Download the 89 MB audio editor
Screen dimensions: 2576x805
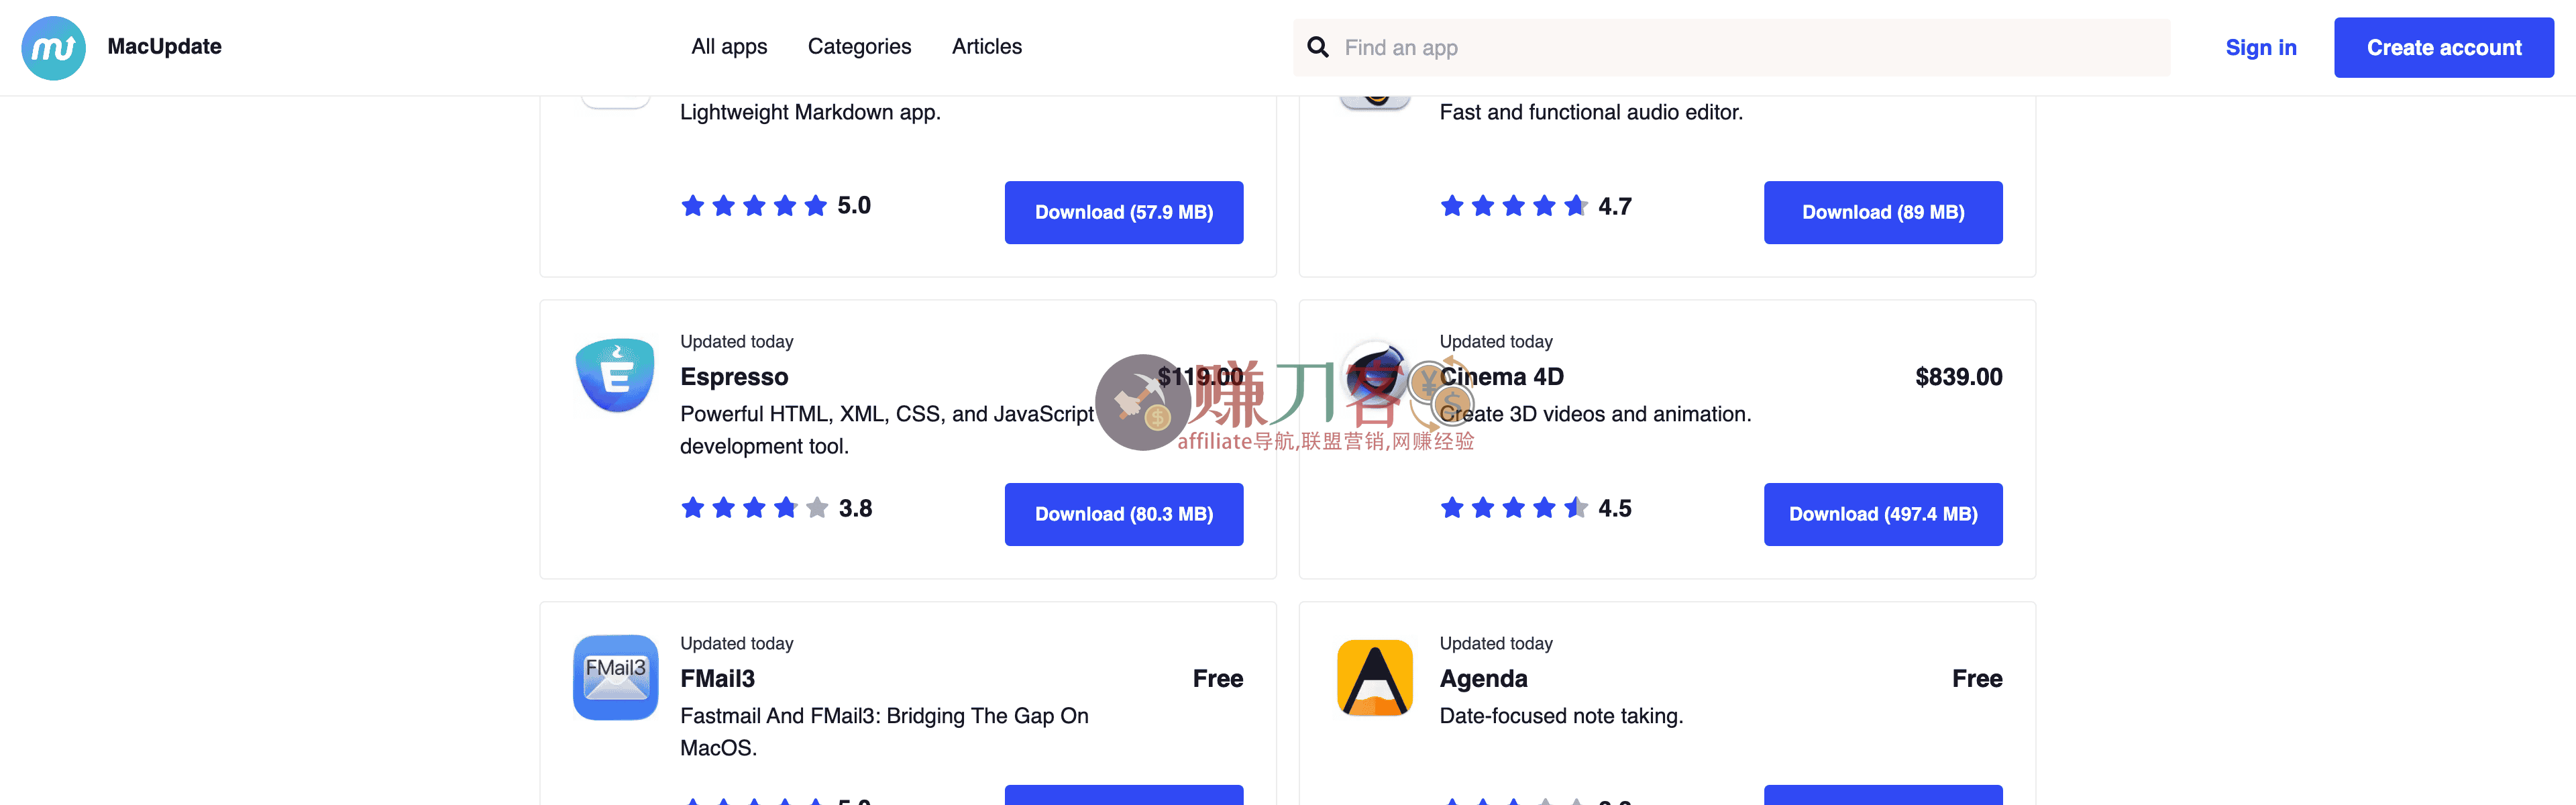click(x=1882, y=212)
